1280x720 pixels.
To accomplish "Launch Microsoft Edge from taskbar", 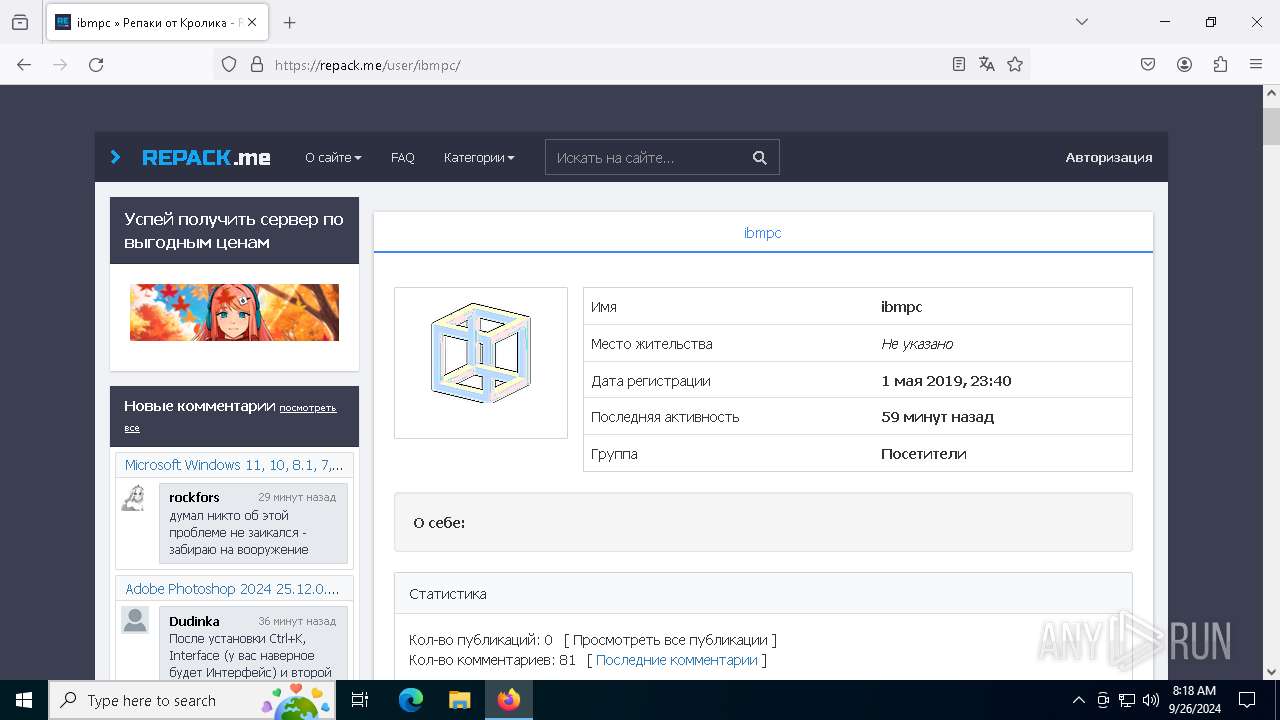I will [x=411, y=700].
